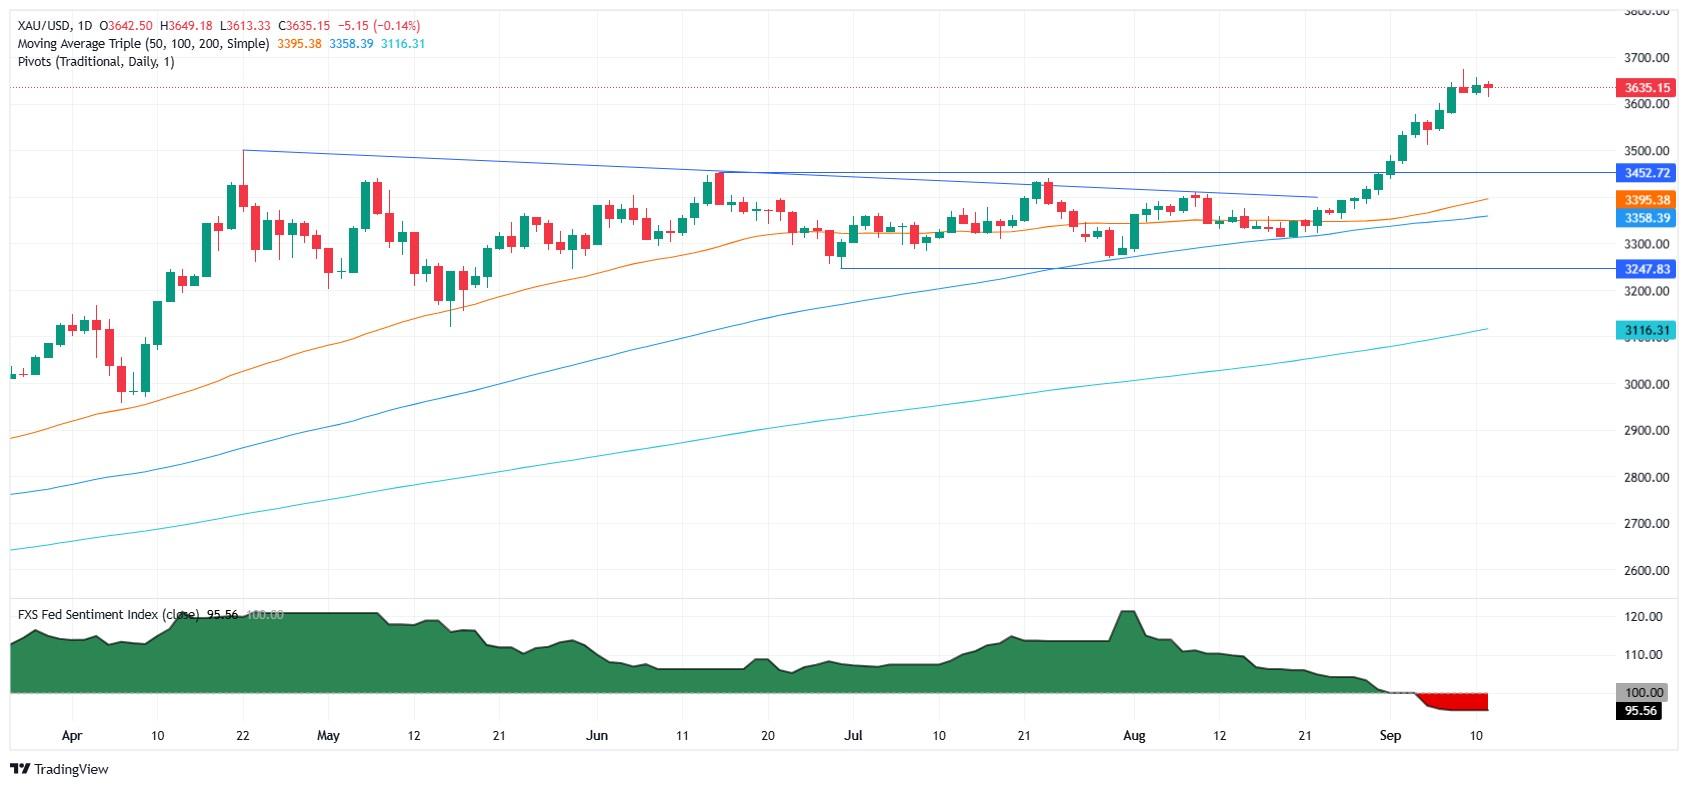Click the blue 3358.39 price axis tag
Image resolution: width=1688 pixels, height=787 pixels.
(x=1646, y=218)
